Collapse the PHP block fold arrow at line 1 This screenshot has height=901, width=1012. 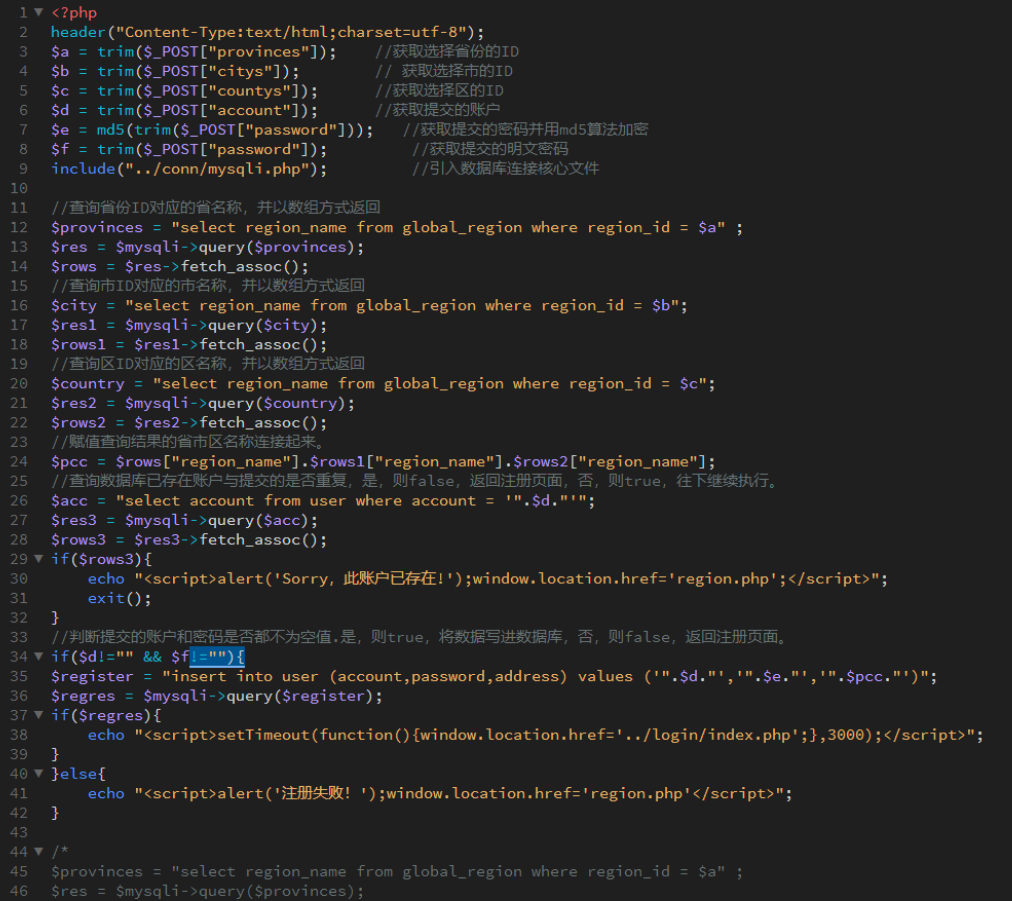[x=39, y=12]
